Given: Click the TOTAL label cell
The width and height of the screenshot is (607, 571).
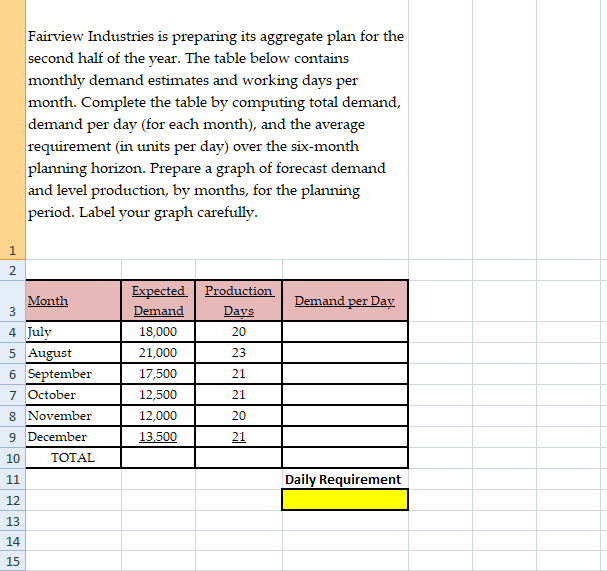Looking at the screenshot, I should pyautogui.click(x=73, y=458).
